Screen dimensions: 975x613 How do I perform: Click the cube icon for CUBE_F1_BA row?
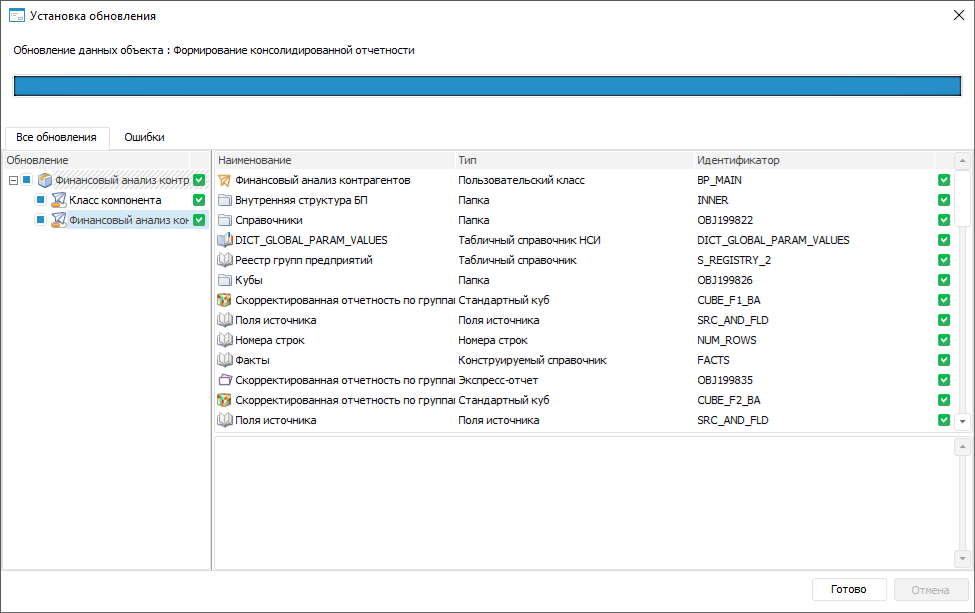[224, 300]
